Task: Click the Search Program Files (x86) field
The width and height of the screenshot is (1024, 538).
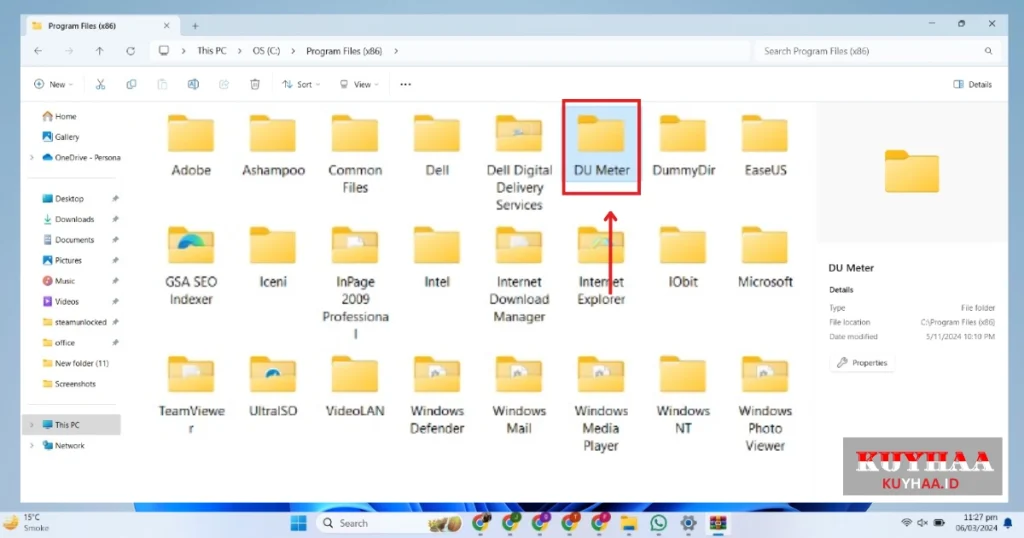Action: [x=877, y=51]
